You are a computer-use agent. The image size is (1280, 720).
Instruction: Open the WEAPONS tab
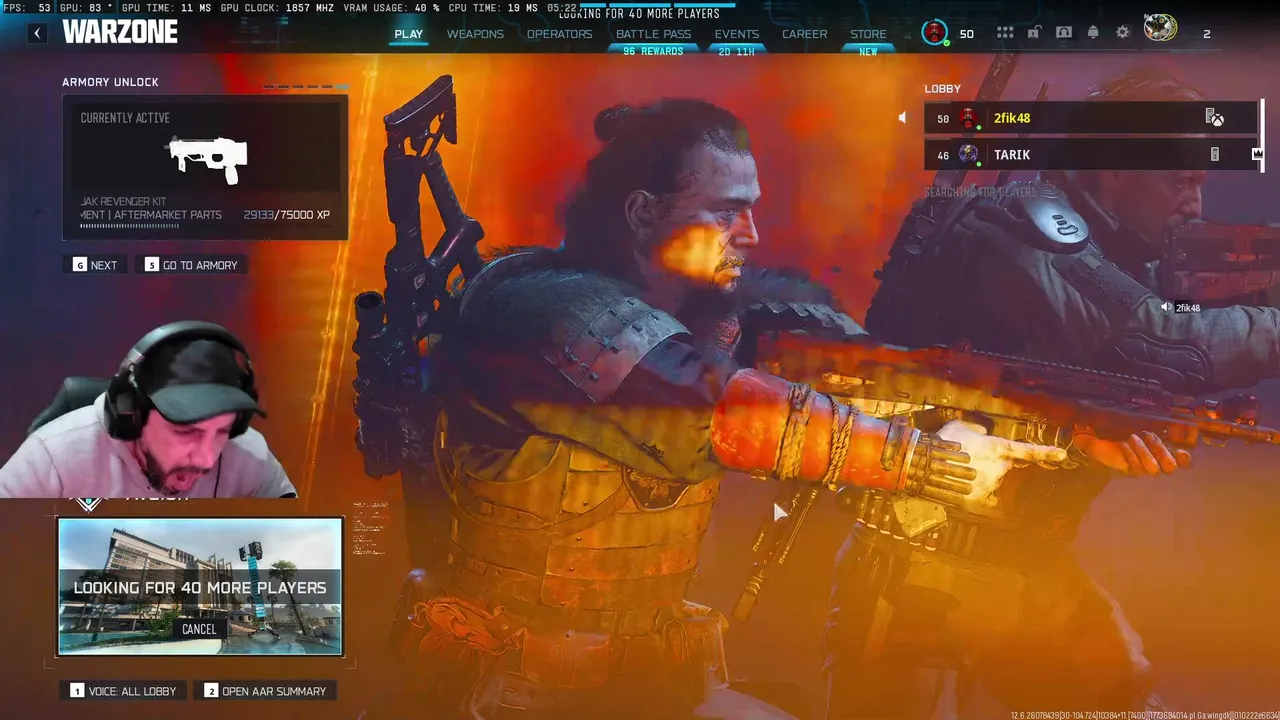[475, 34]
